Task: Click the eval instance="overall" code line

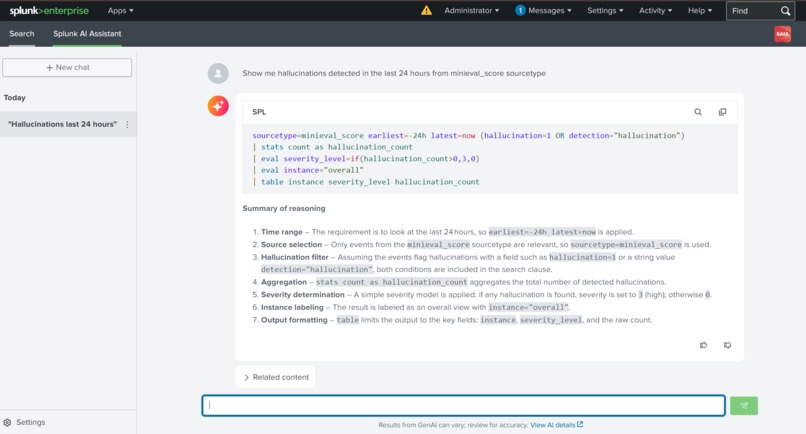Action: pyautogui.click(x=308, y=170)
